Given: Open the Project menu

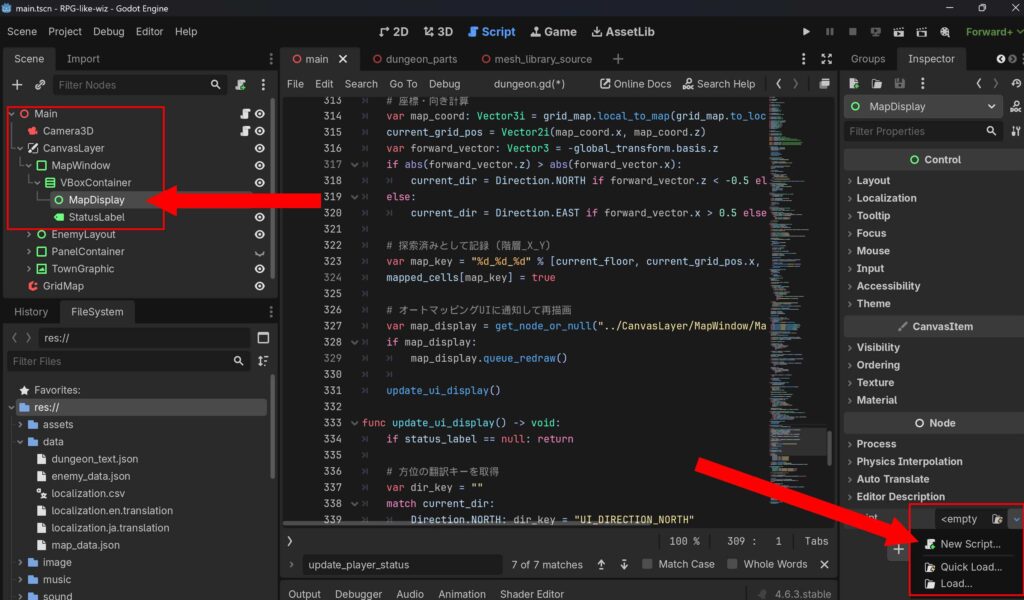Looking at the screenshot, I should [x=65, y=31].
